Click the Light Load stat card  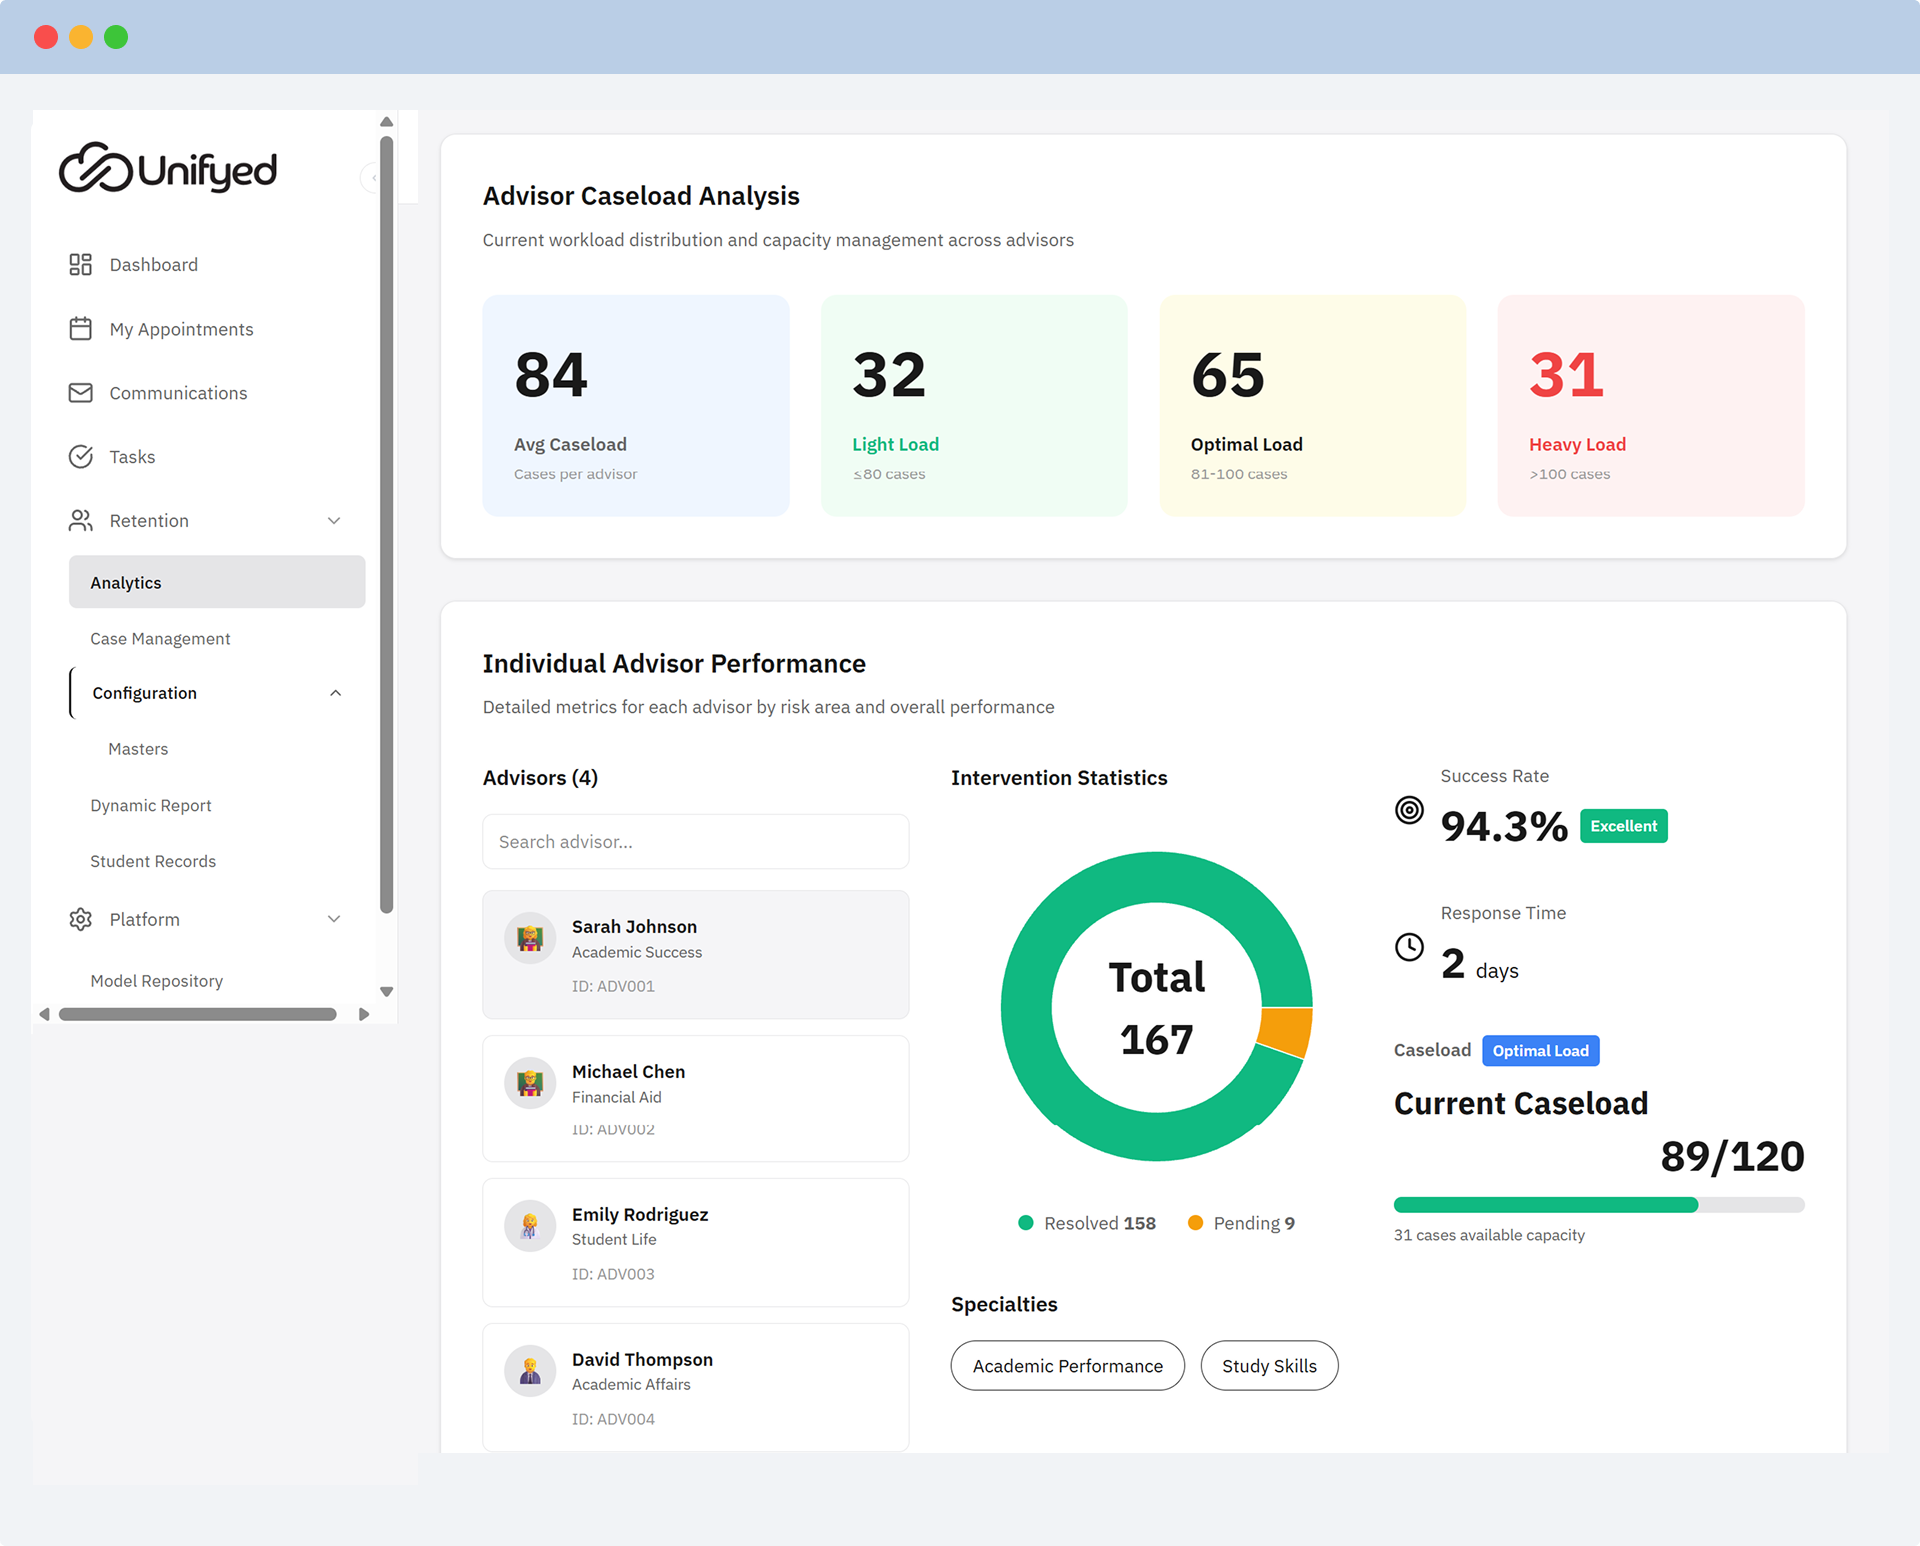(974, 405)
